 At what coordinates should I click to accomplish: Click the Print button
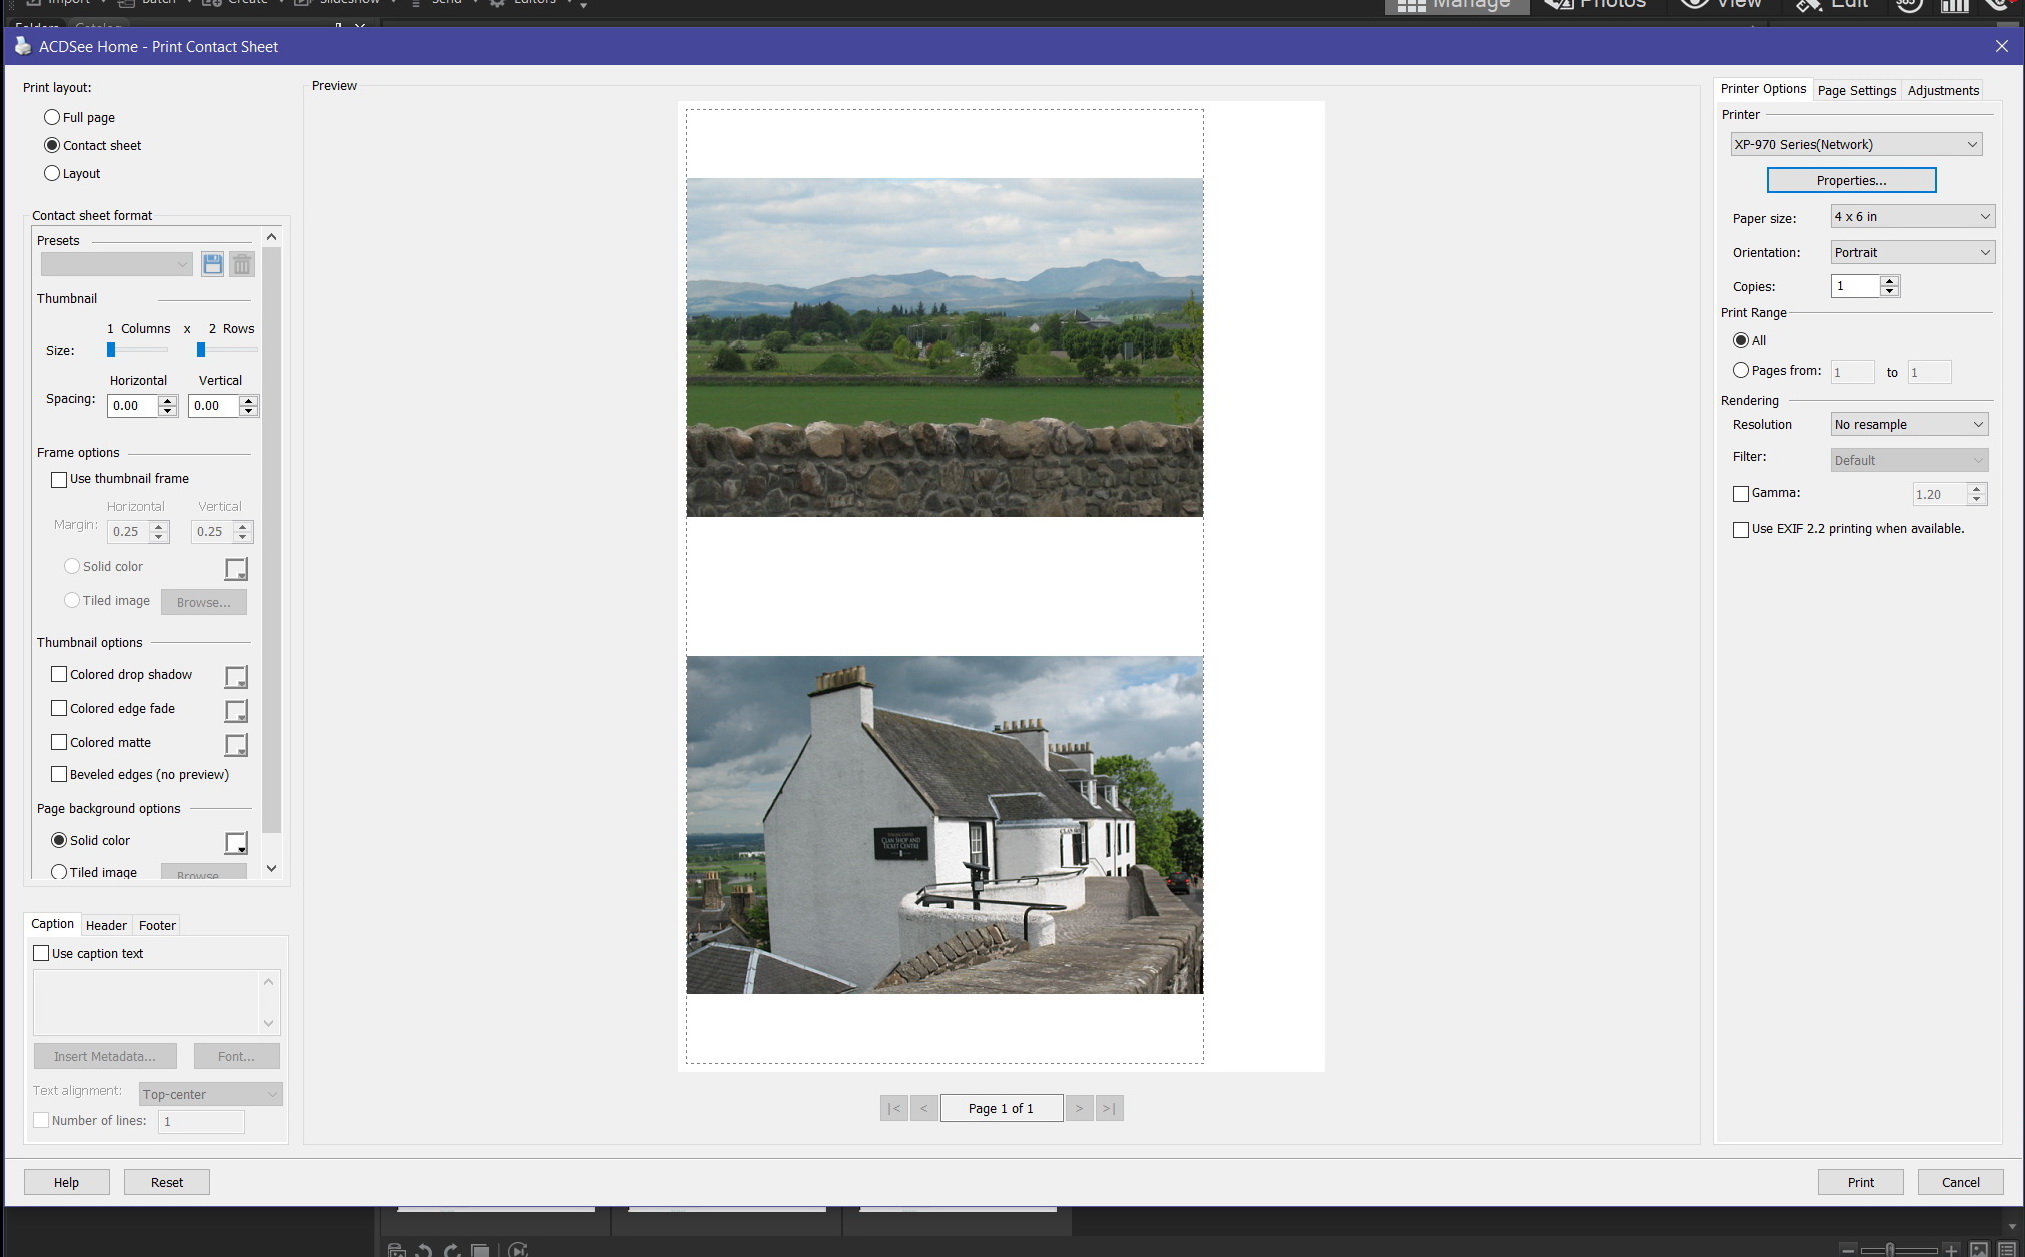tap(1860, 1182)
